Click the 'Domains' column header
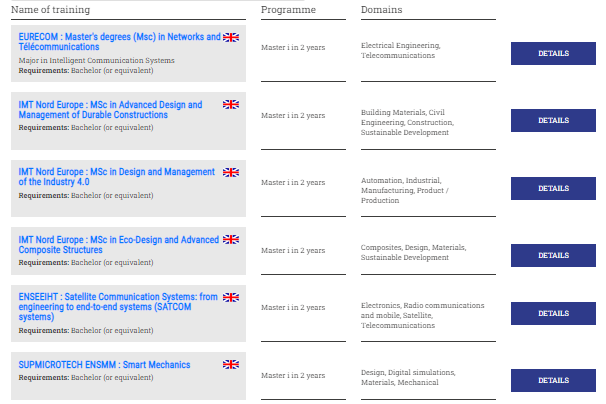The width and height of the screenshot is (606, 404). (381, 10)
